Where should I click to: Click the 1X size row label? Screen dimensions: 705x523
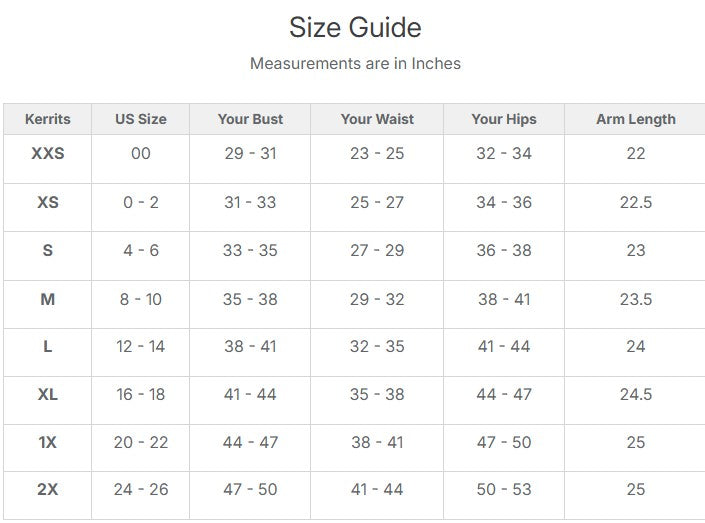[48, 442]
